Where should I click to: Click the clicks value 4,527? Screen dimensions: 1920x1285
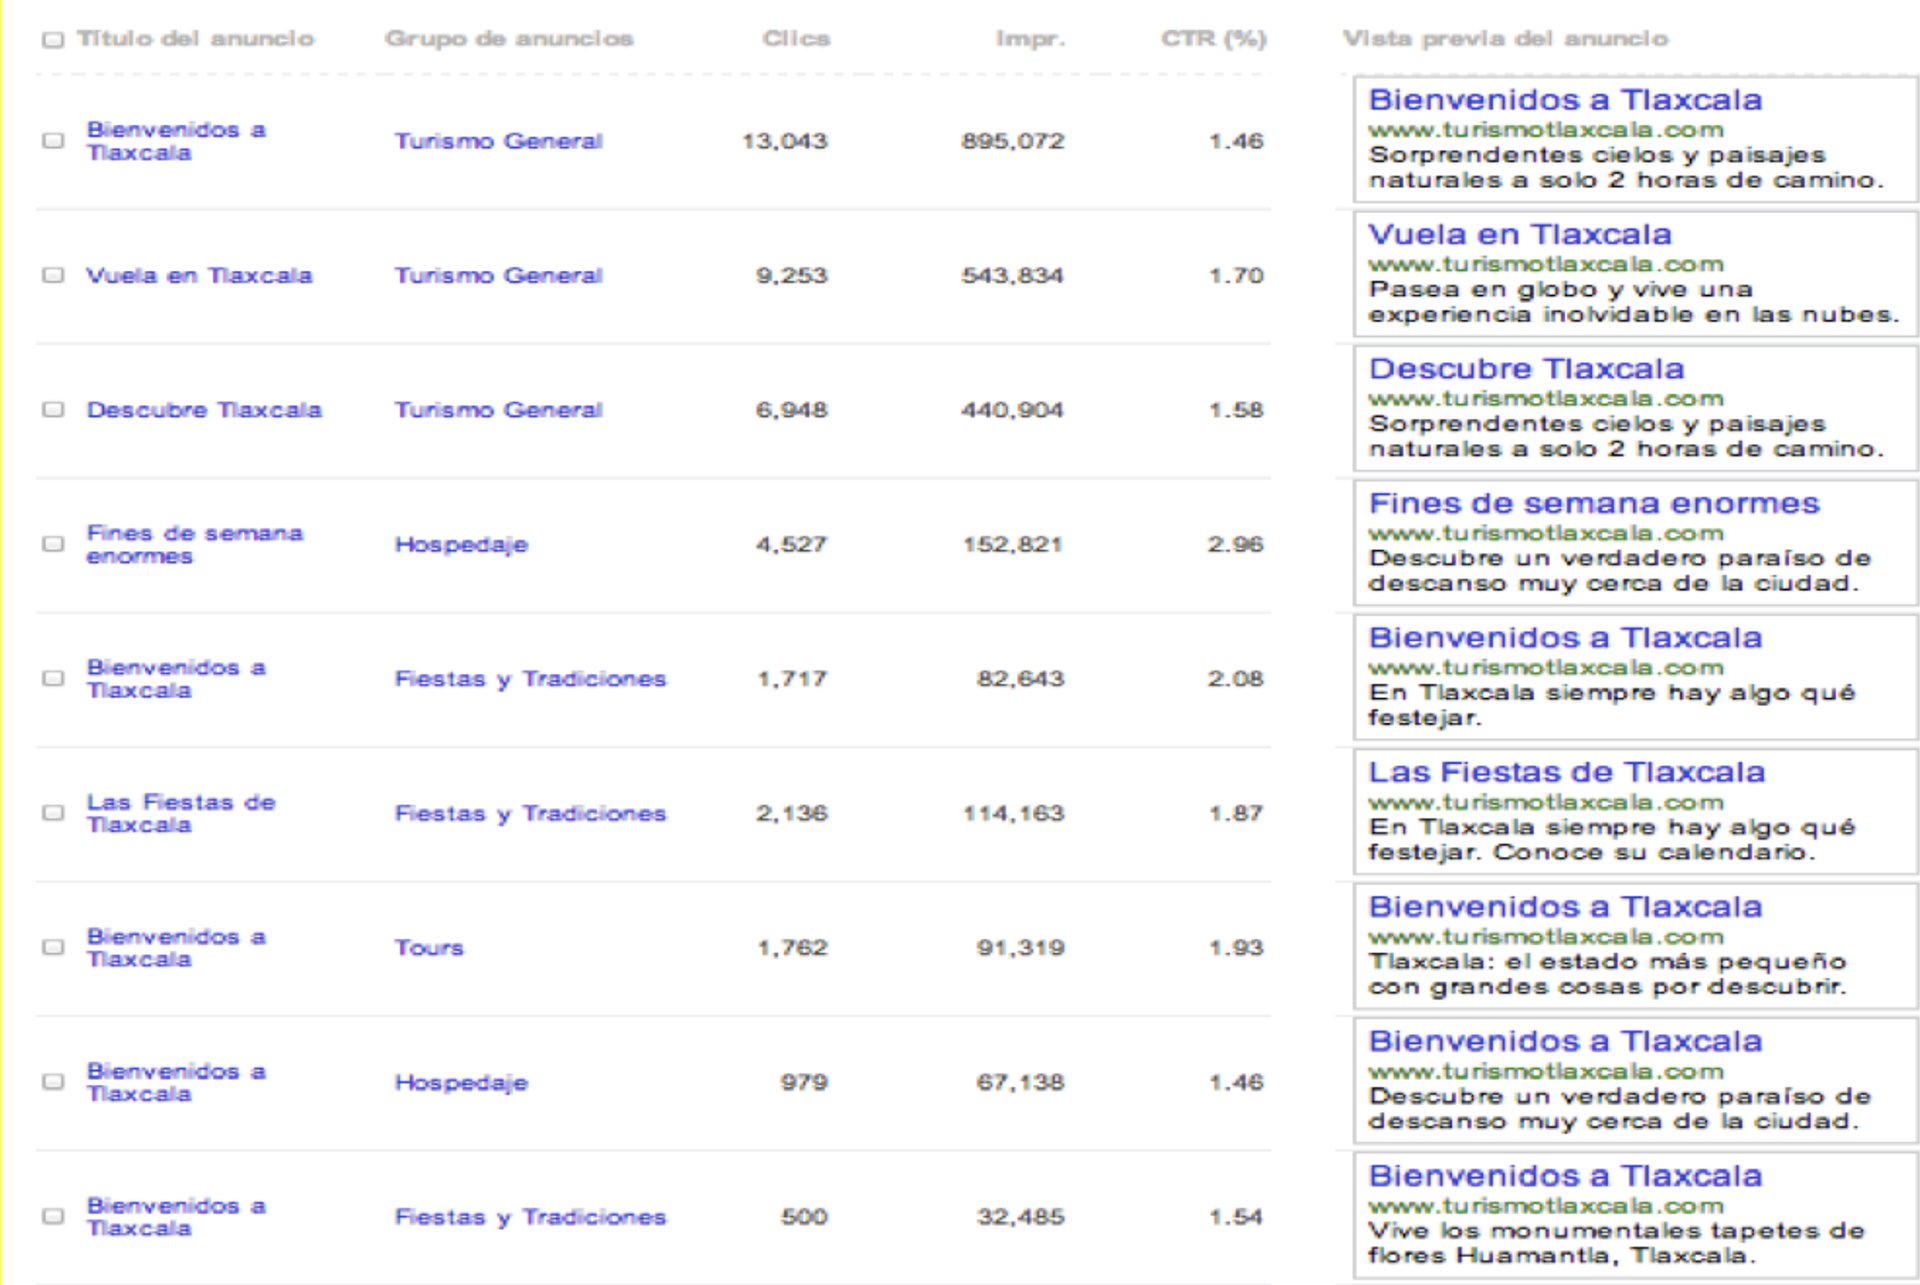click(792, 544)
